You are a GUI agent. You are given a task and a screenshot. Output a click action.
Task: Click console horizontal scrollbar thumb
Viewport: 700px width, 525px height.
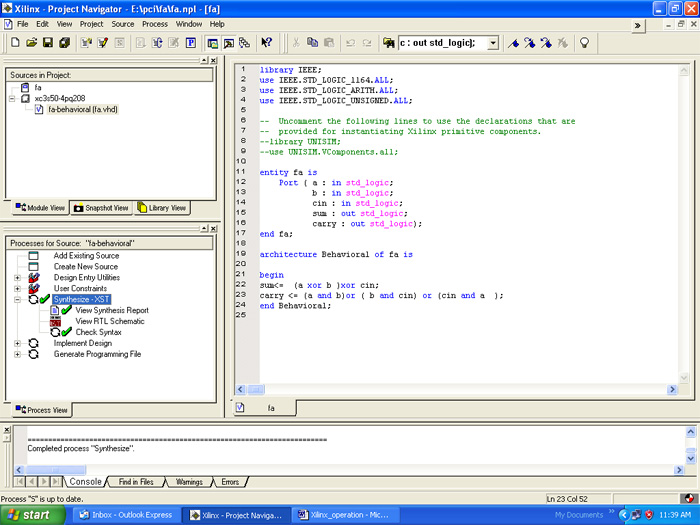[55, 470]
